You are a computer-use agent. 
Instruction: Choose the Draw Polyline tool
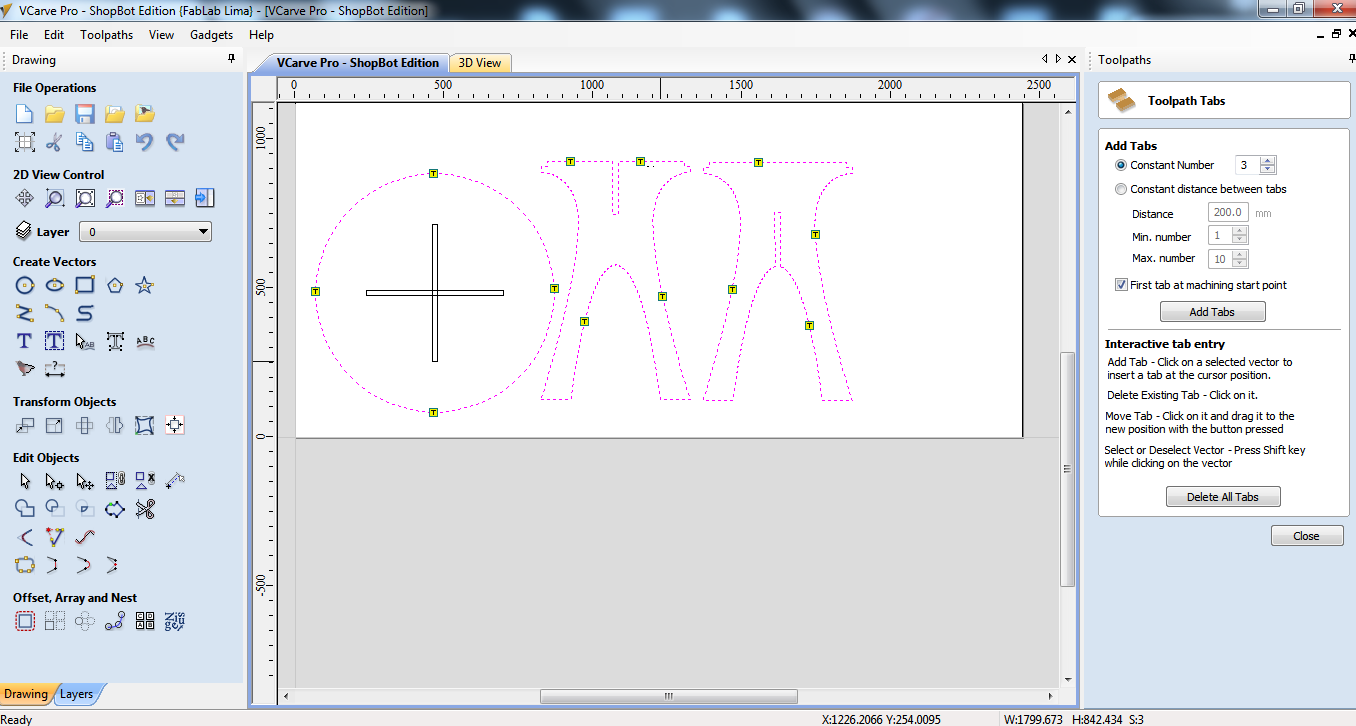25,314
